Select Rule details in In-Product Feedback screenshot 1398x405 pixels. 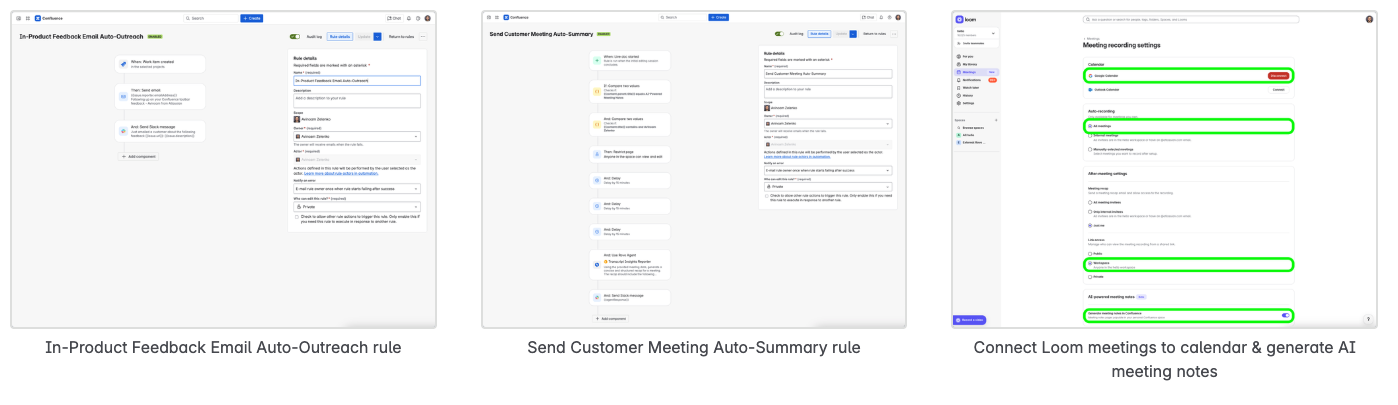[x=339, y=36]
